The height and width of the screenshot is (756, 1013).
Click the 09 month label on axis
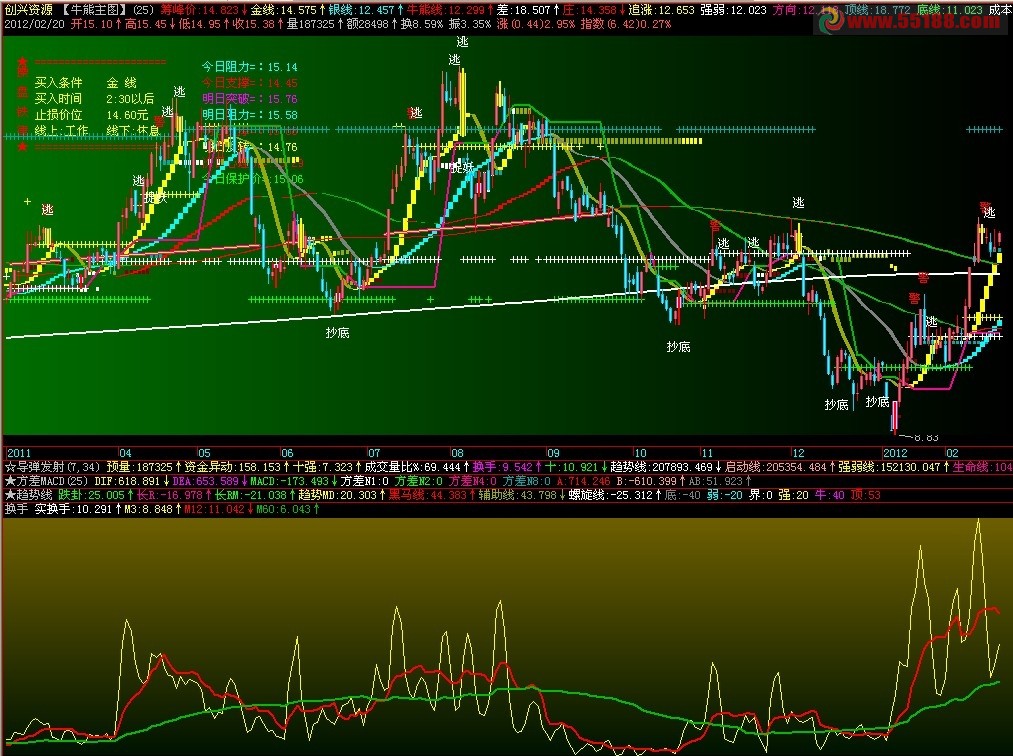(x=553, y=453)
